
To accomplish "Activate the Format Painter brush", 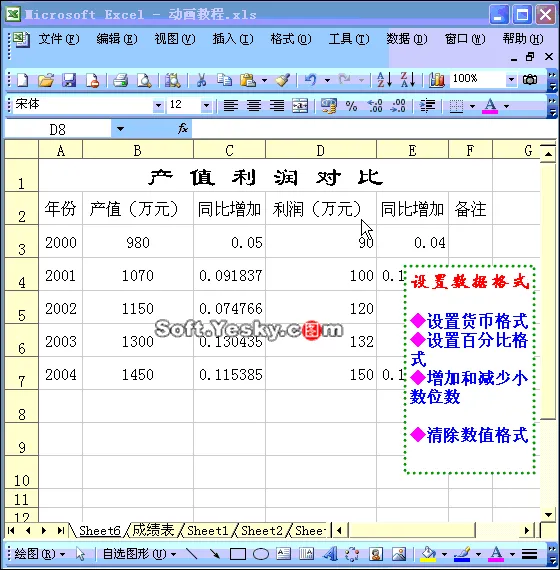I will pyautogui.click(x=282, y=80).
